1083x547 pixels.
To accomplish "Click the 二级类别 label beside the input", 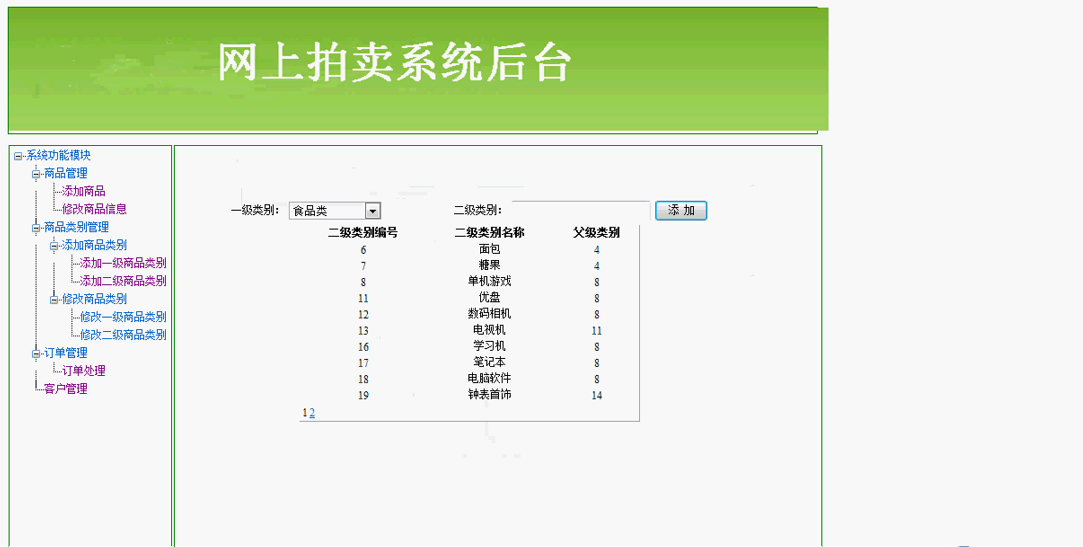I will point(478,211).
